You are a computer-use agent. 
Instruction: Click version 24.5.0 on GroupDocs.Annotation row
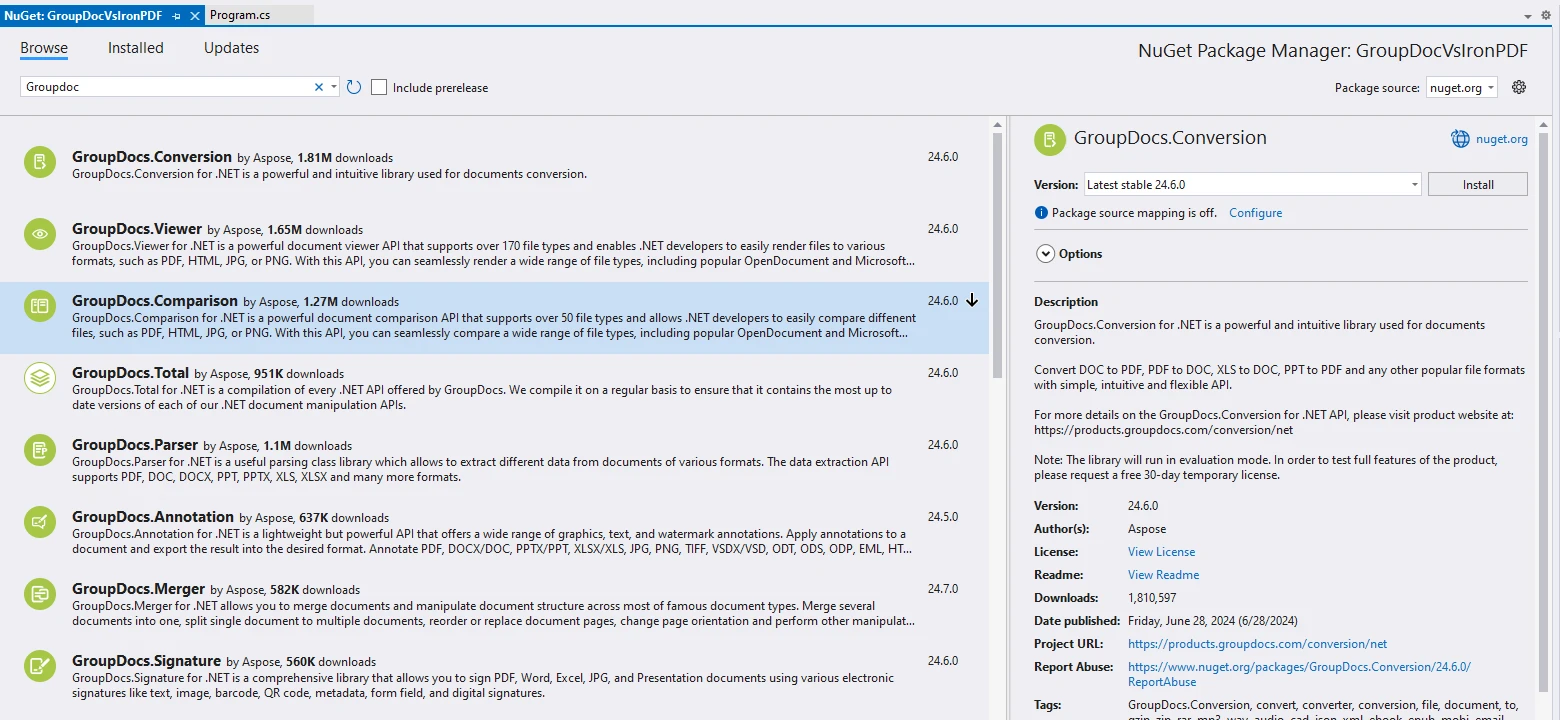942,517
